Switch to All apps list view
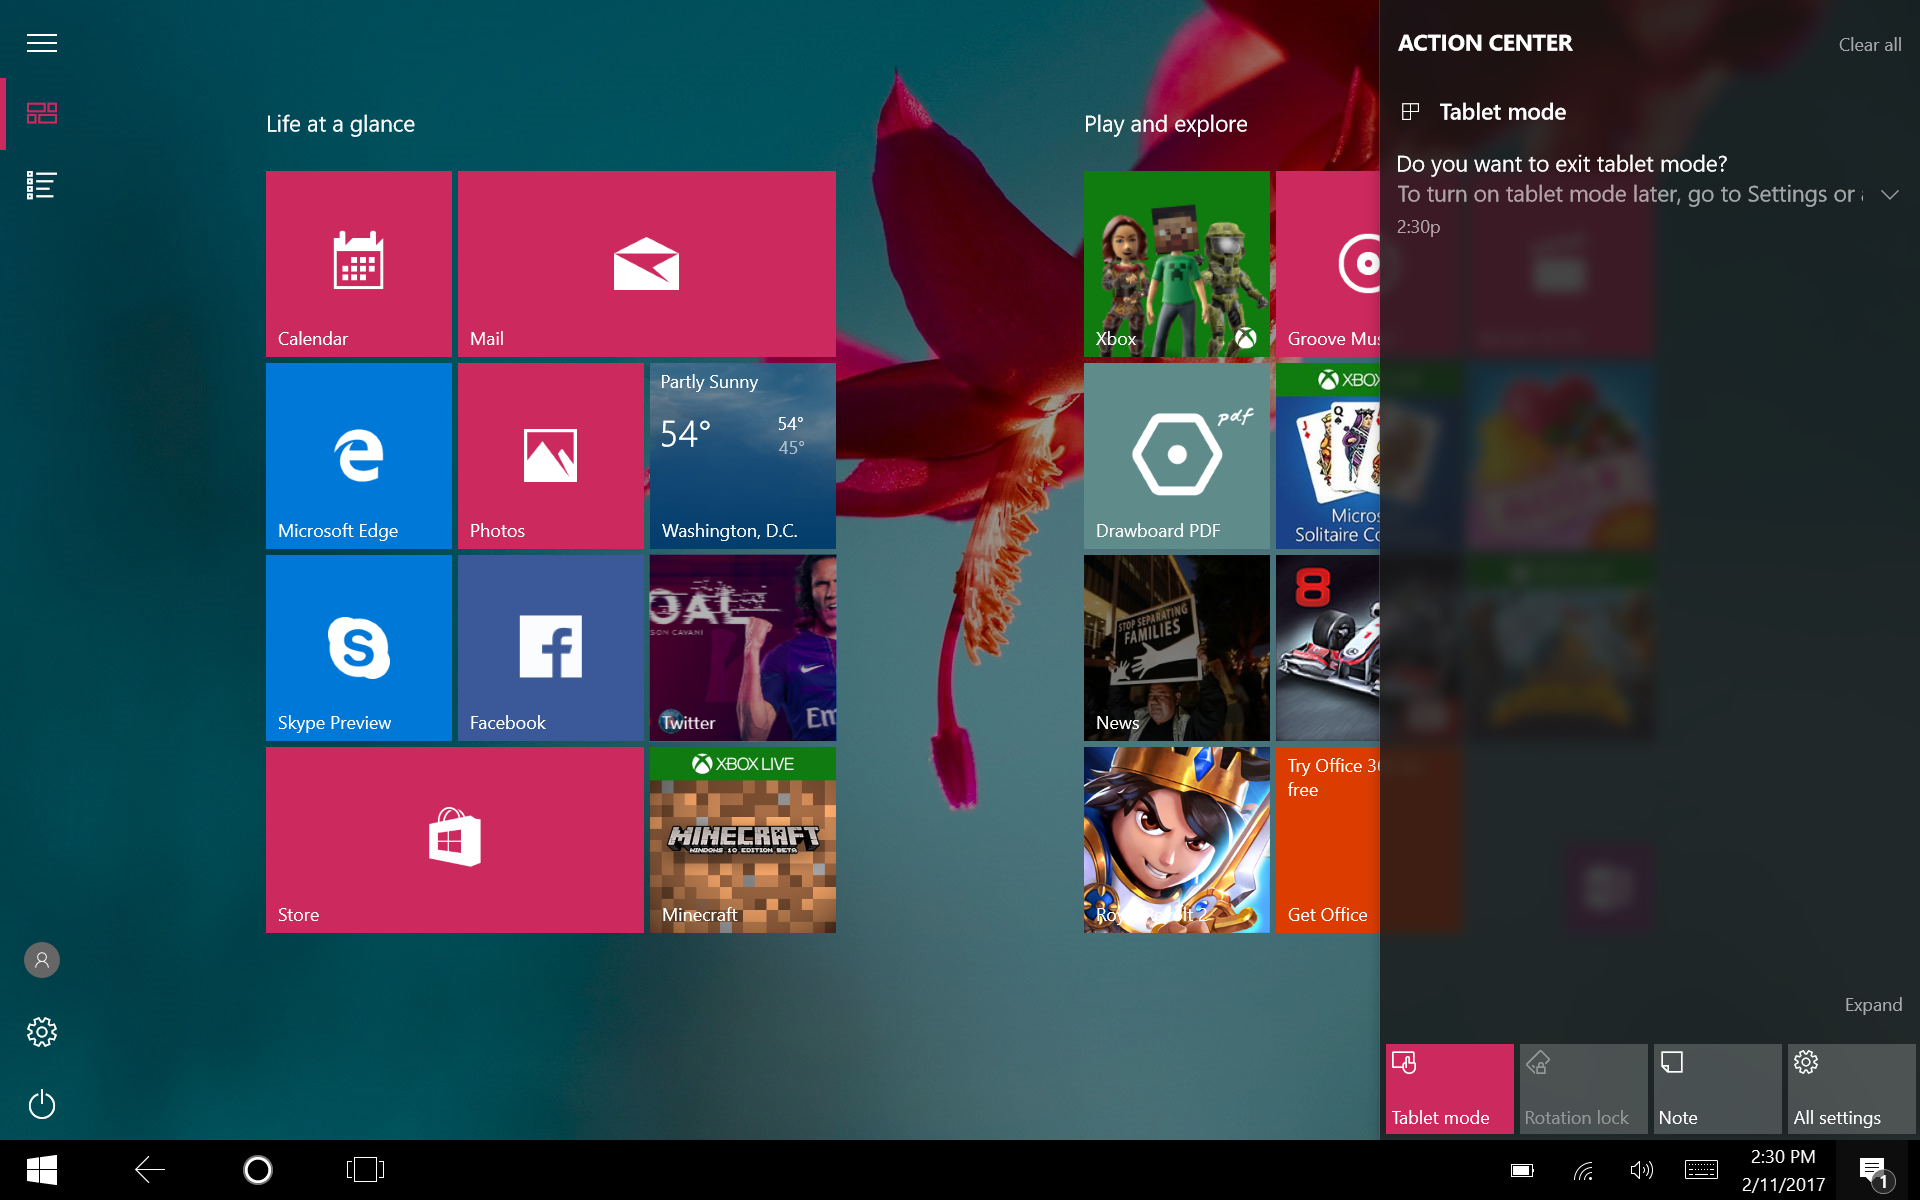Image resolution: width=1920 pixels, height=1200 pixels. click(x=41, y=185)
